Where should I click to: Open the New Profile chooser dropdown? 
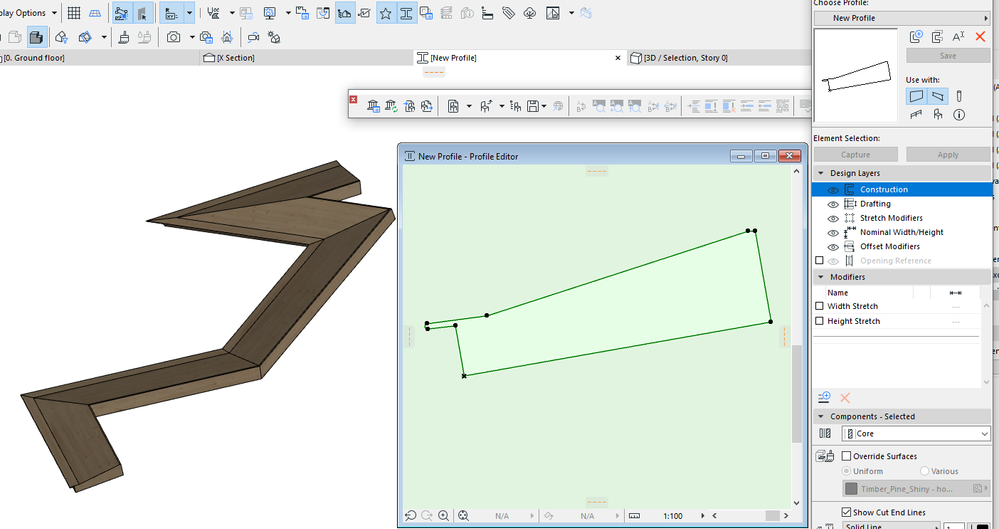click(902, 18)
